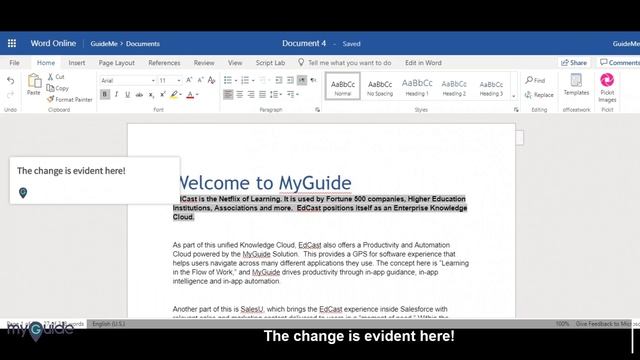
Task: Apply the No Spacing style
Action: click(380, 87)
